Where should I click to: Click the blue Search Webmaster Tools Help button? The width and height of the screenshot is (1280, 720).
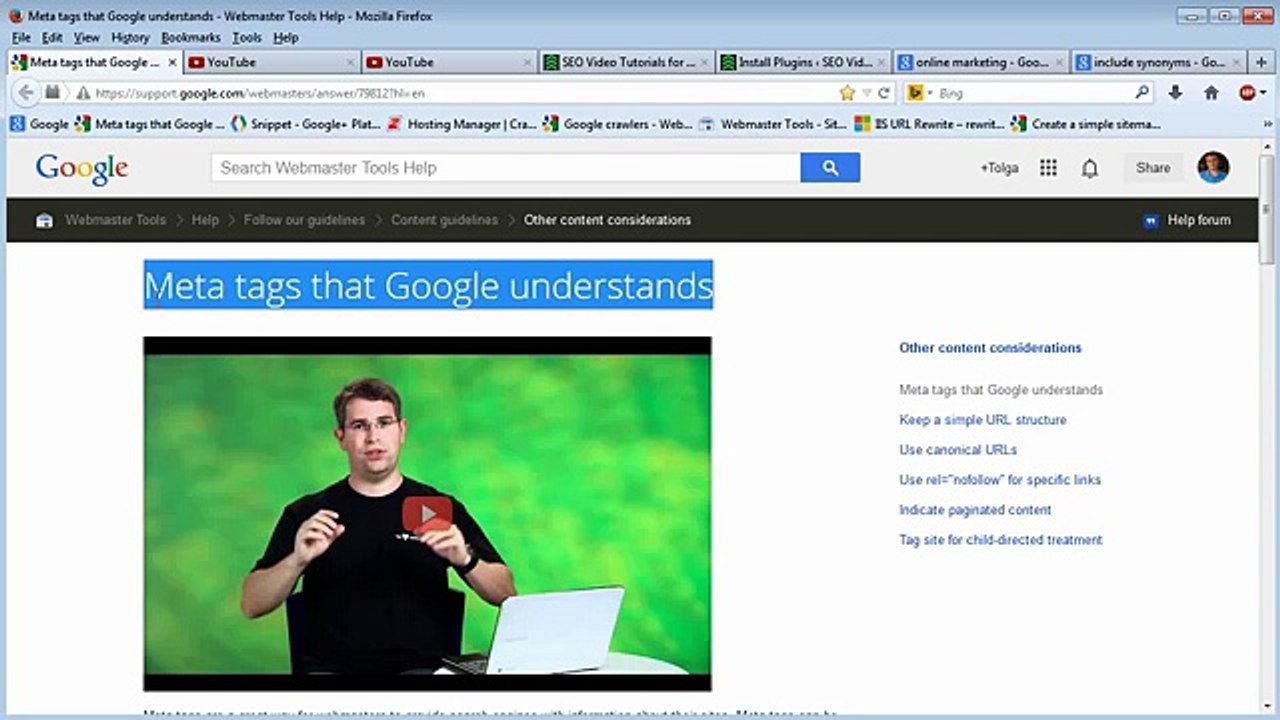pos(830,168)
